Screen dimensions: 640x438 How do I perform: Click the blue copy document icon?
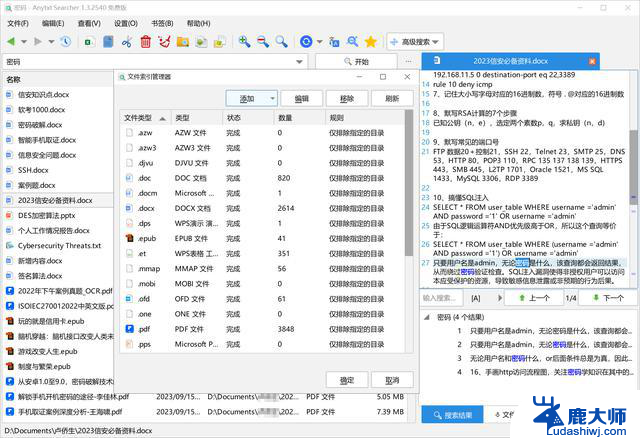pyautogui.click(x=108, y=42)
